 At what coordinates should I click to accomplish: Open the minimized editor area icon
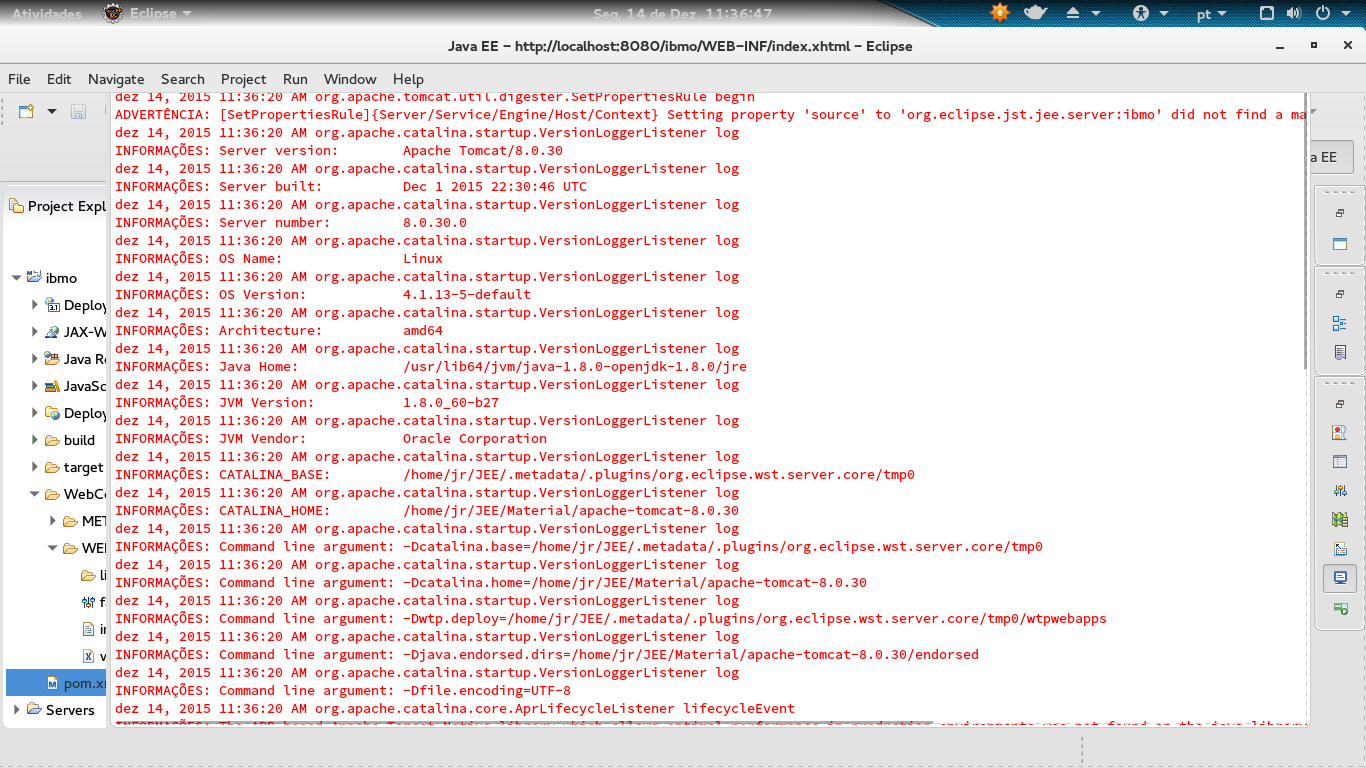1340,244
